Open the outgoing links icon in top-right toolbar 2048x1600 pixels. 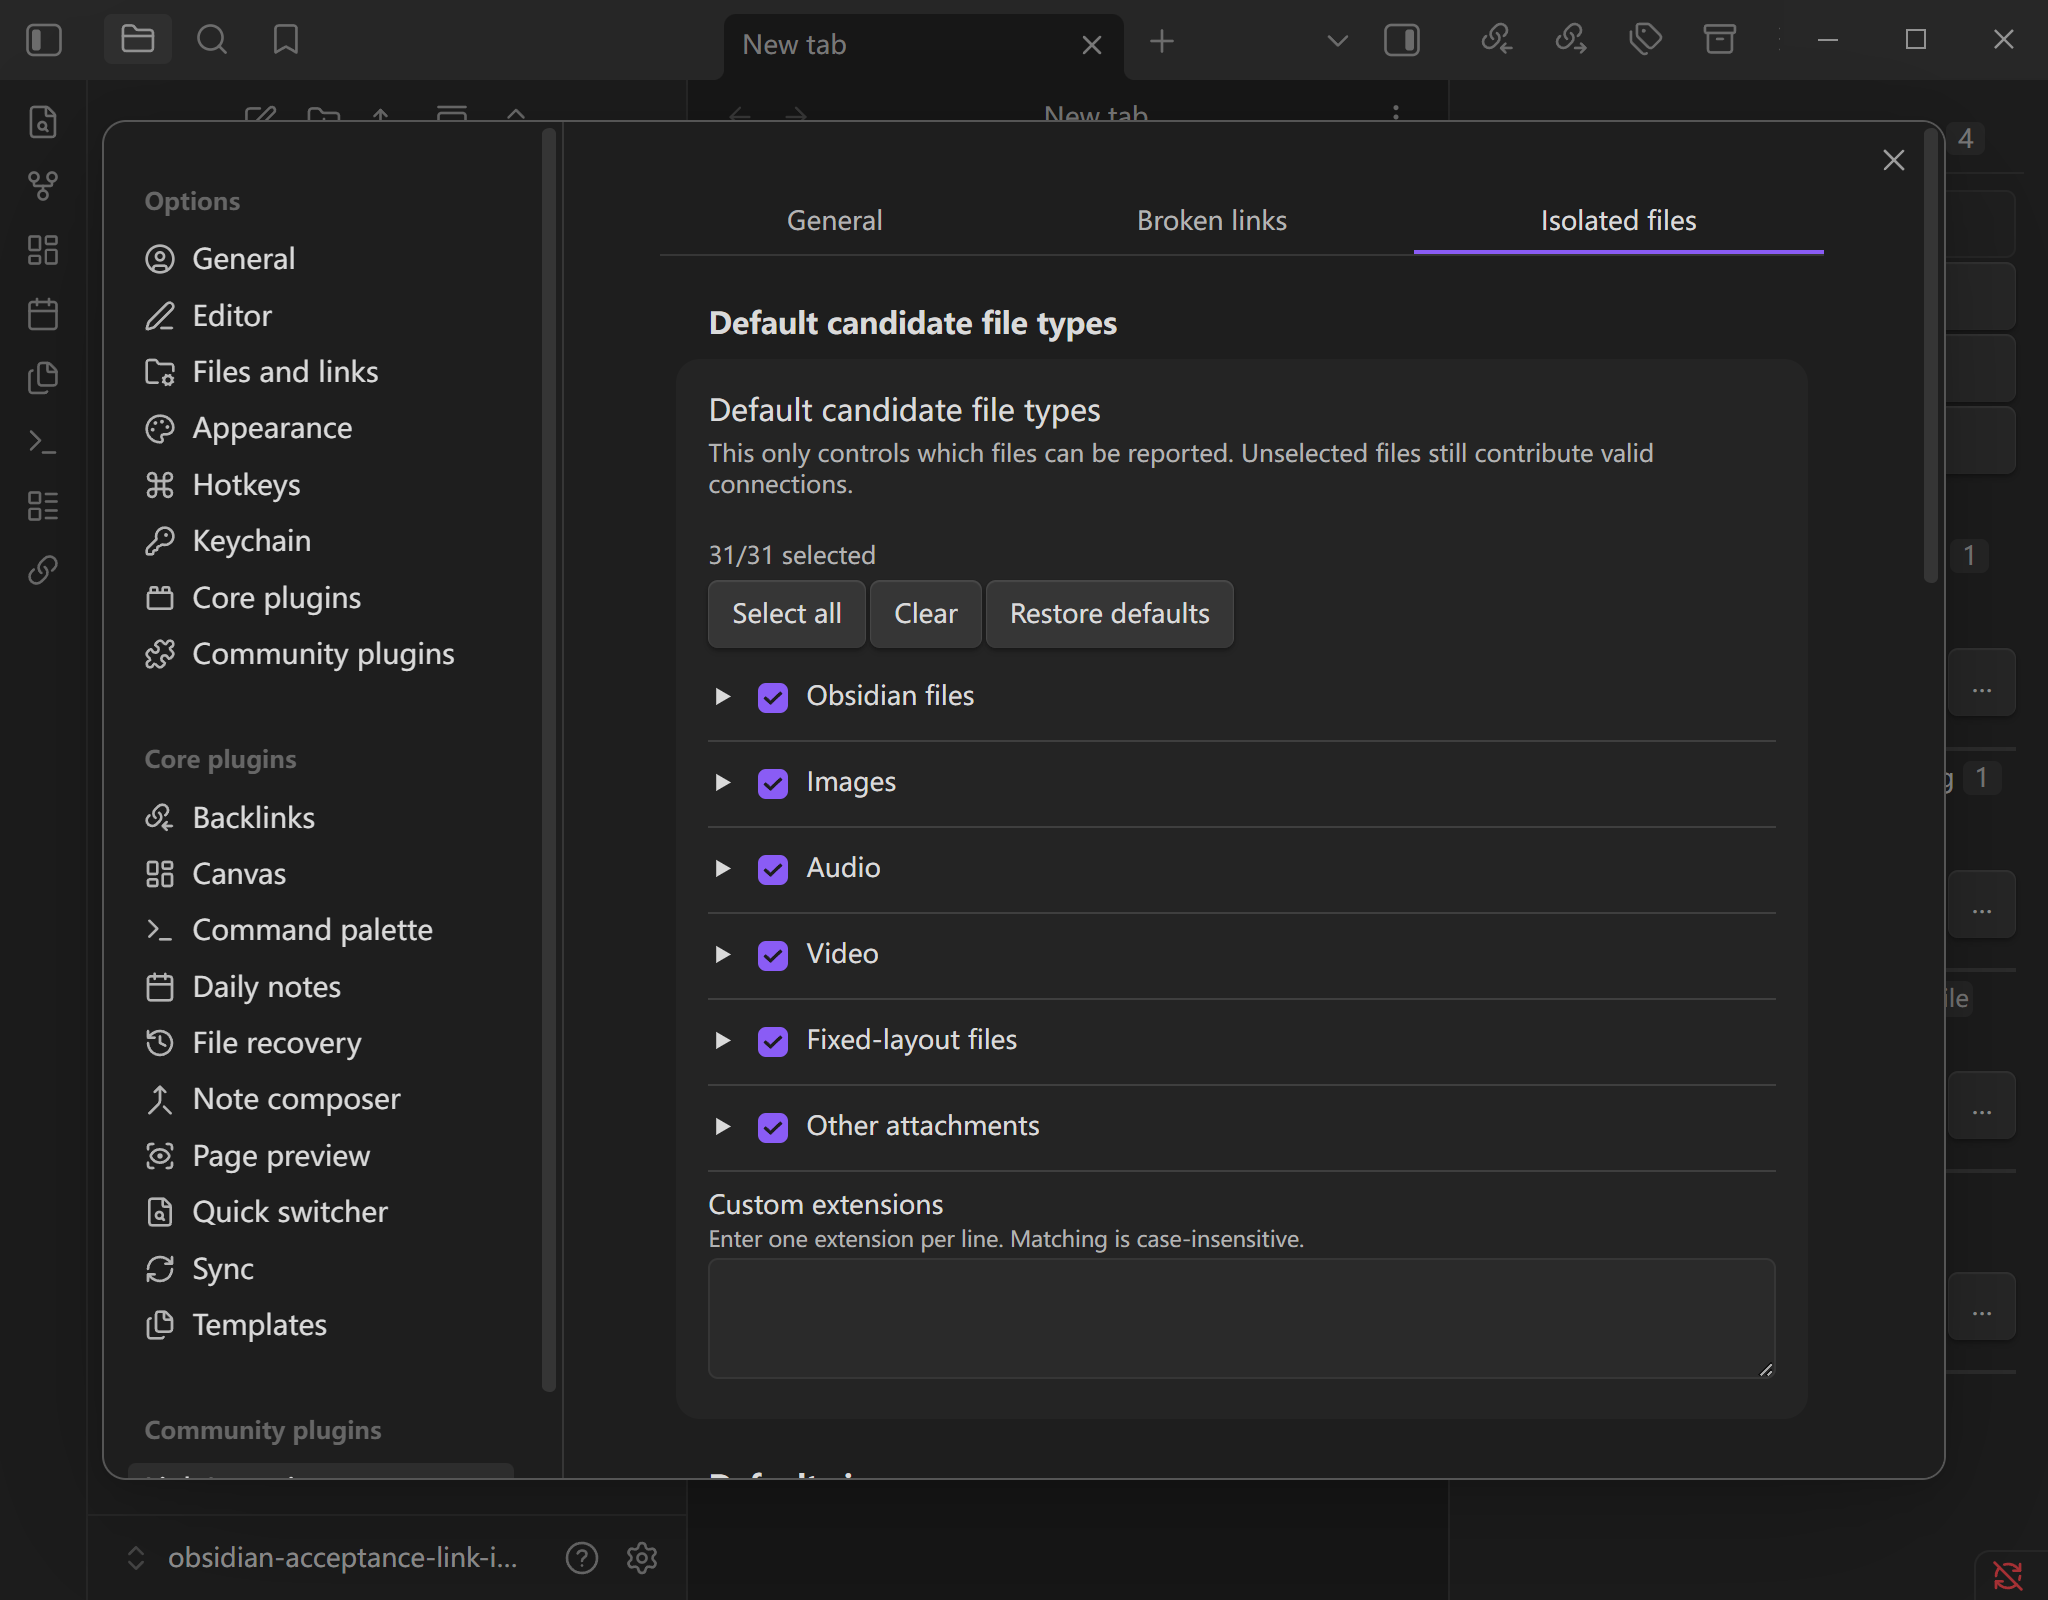pyautogui.click(x=1571, y=40)
